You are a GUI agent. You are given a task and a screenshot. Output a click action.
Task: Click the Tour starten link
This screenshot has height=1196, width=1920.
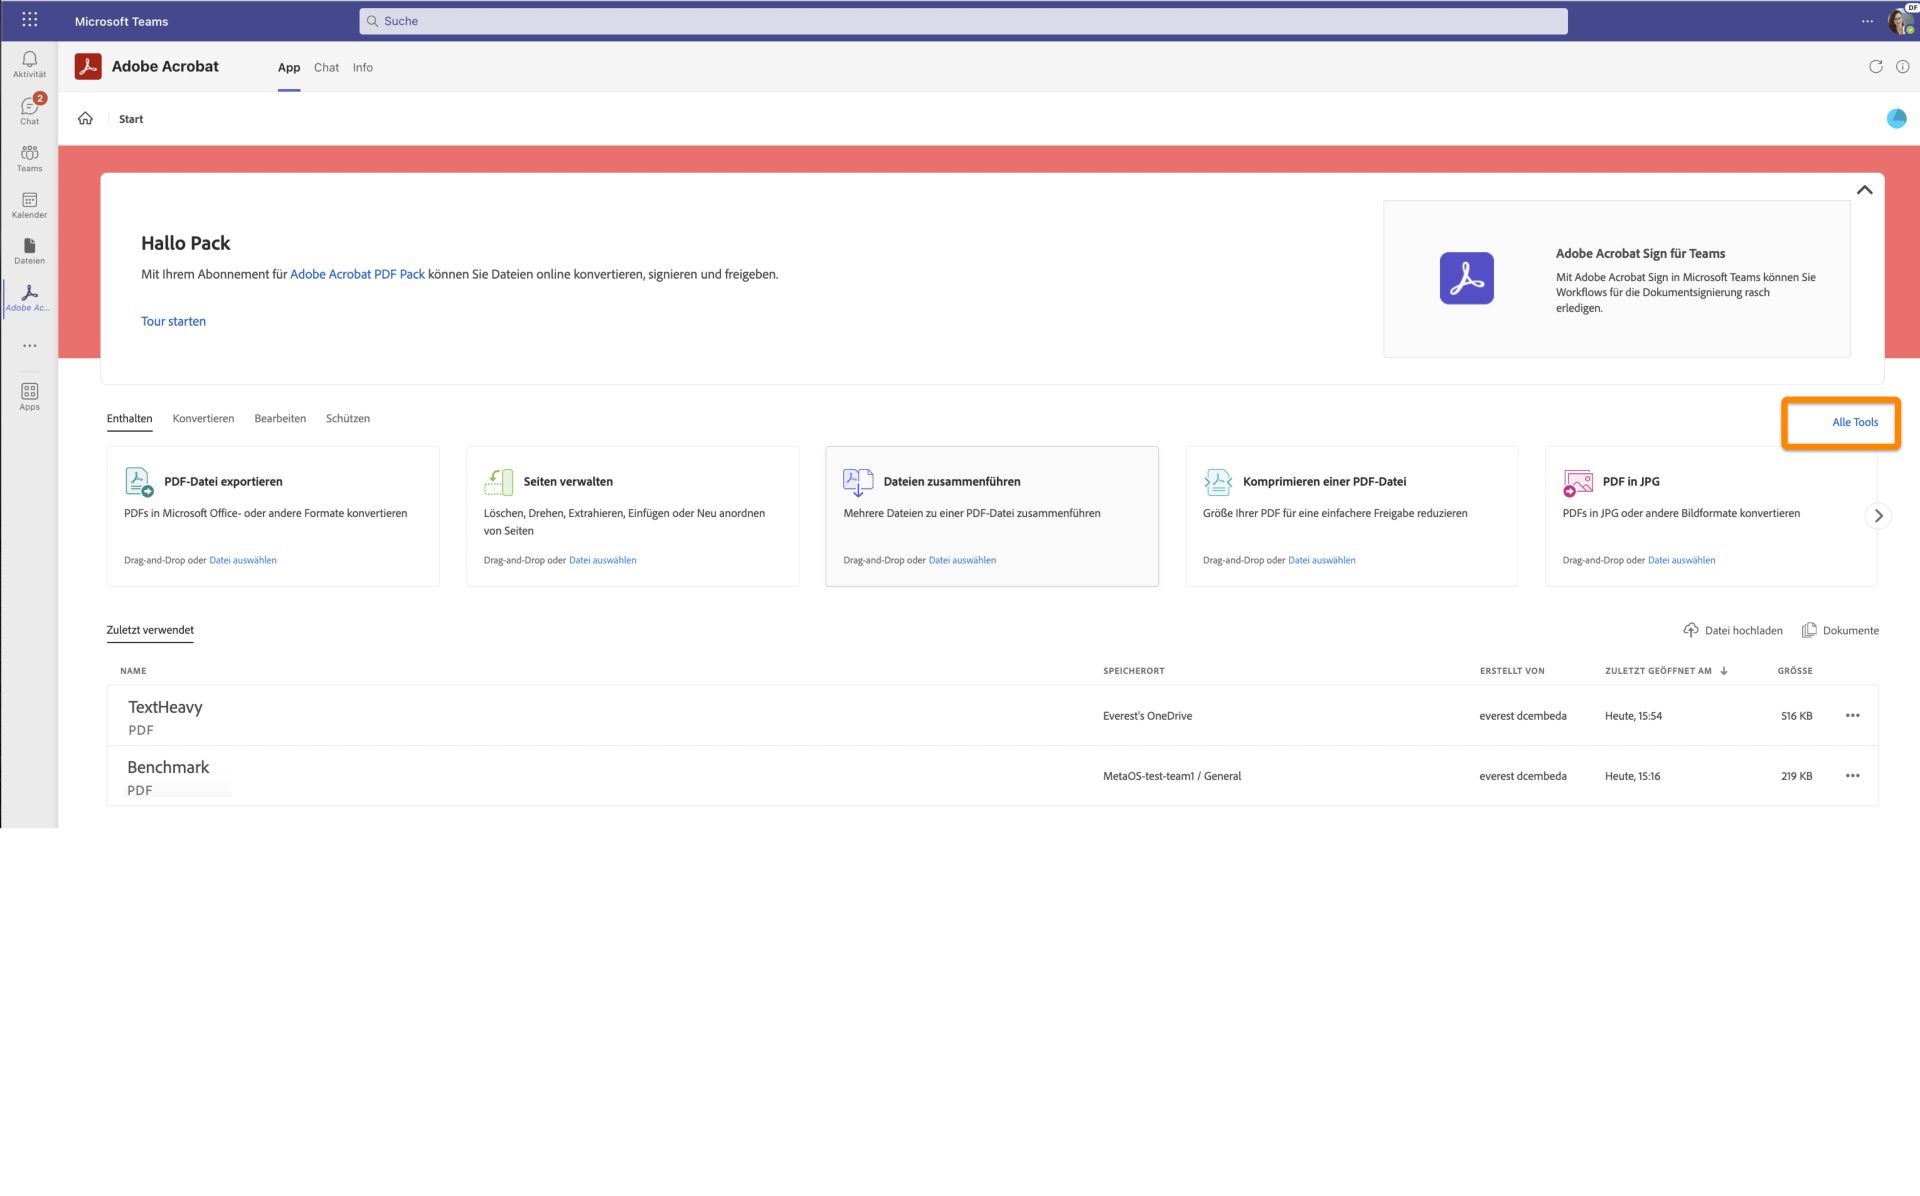[173, 321]
